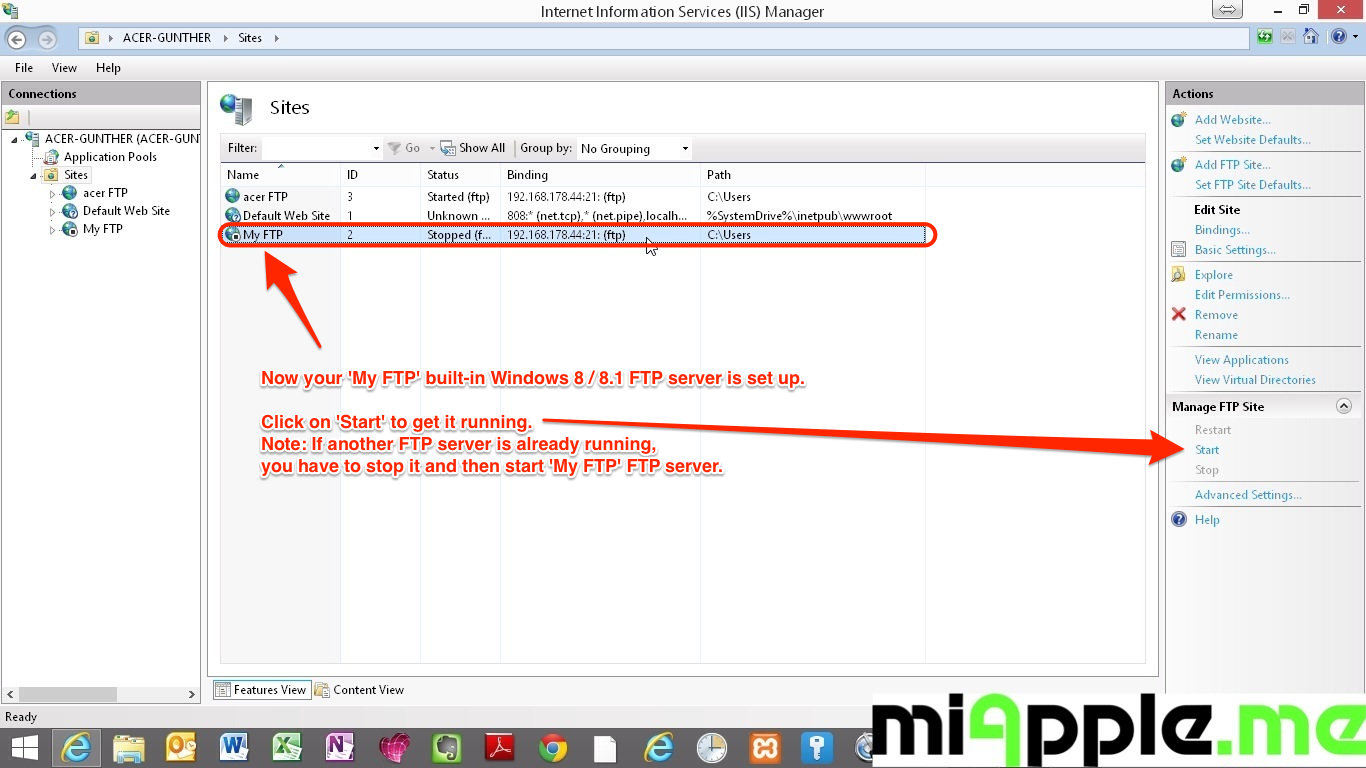This screenshot has height=768, width=1366.
Task: Click the Word icon in taskbar
Action: (234, 747)
